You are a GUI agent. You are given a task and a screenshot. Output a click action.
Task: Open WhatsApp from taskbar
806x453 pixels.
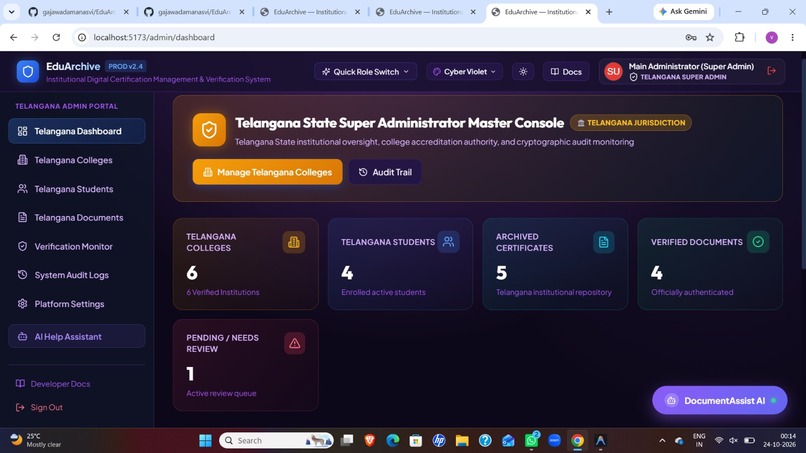[x=531, y=441]
